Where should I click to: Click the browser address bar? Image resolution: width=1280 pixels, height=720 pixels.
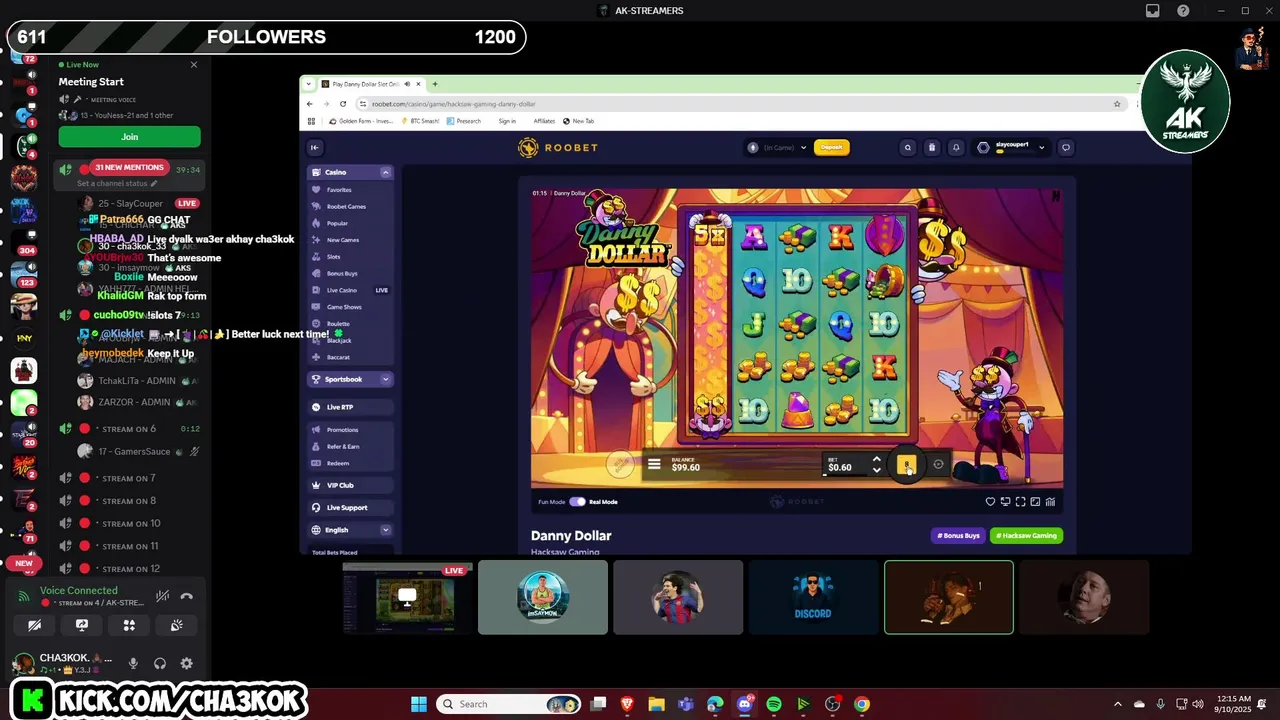click(x=740, y=104)
